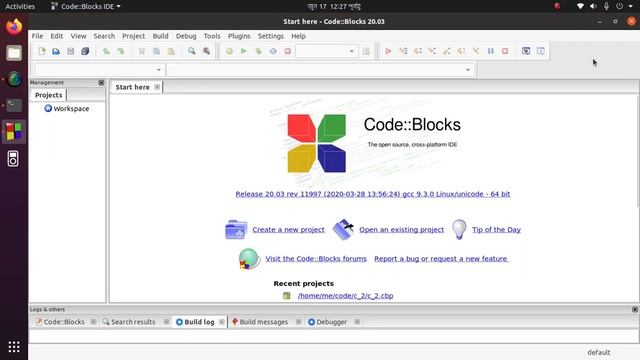The height and width of the screenshot is (360, 640).
Task: Close the Management panel
Action: click(x=101, y=82)
